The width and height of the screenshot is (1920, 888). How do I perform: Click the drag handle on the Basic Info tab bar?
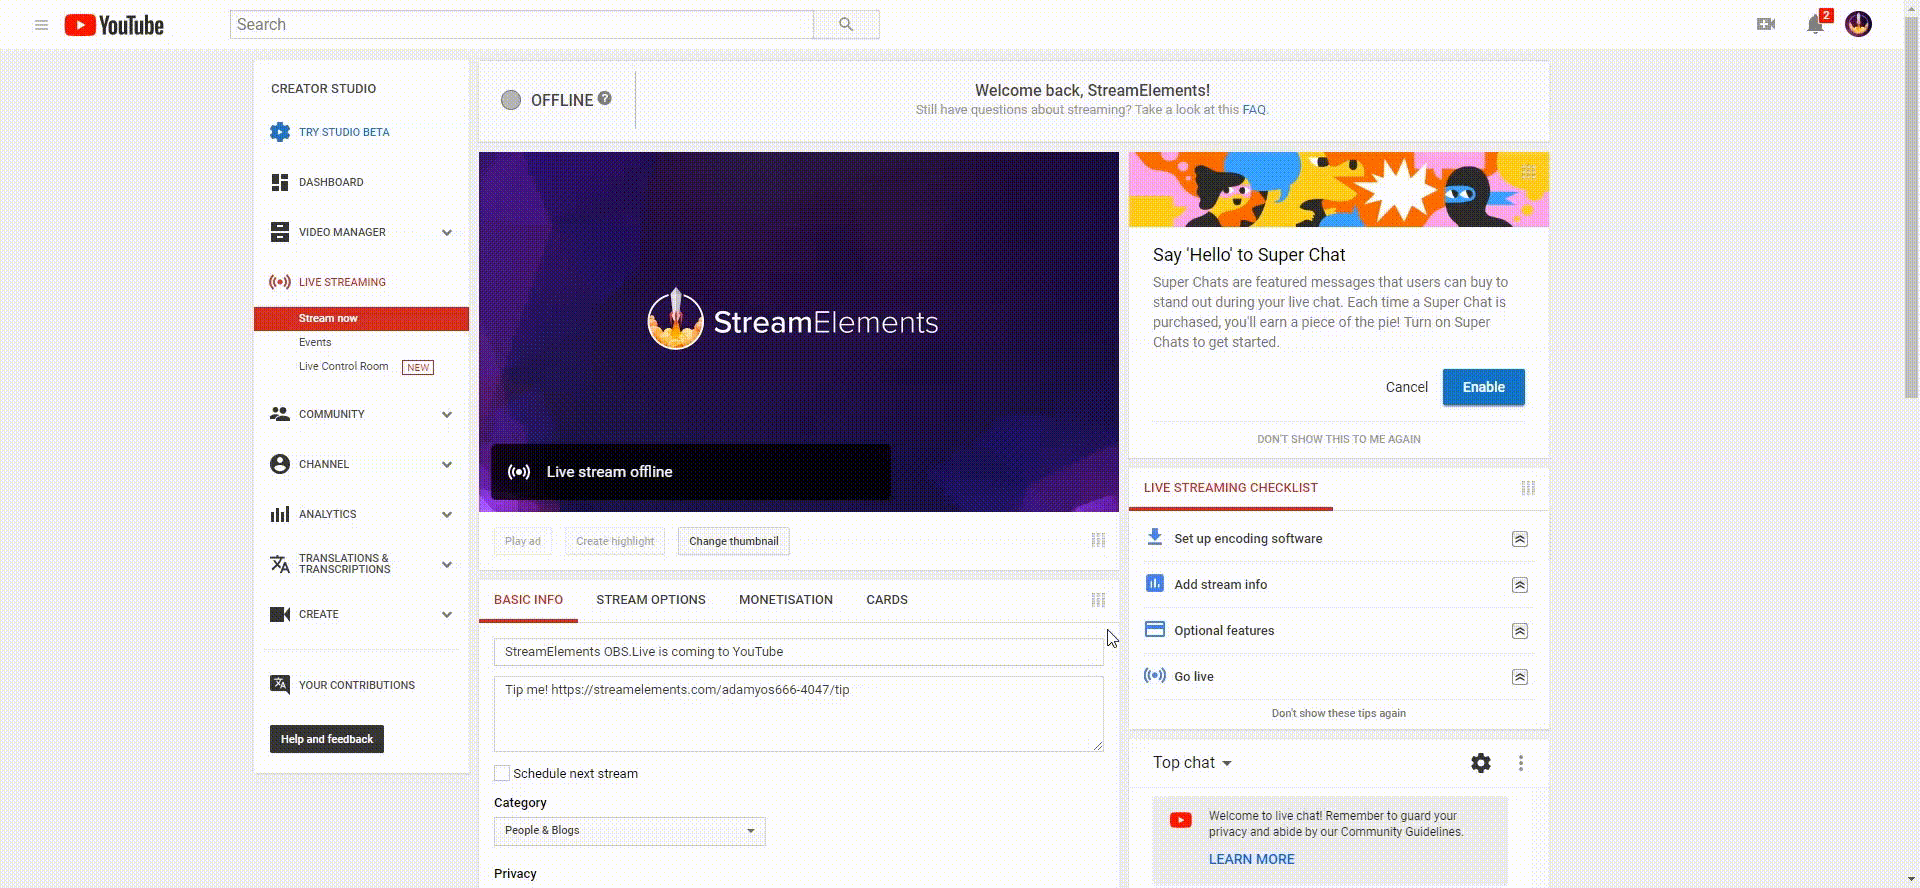coord(1098,600)
